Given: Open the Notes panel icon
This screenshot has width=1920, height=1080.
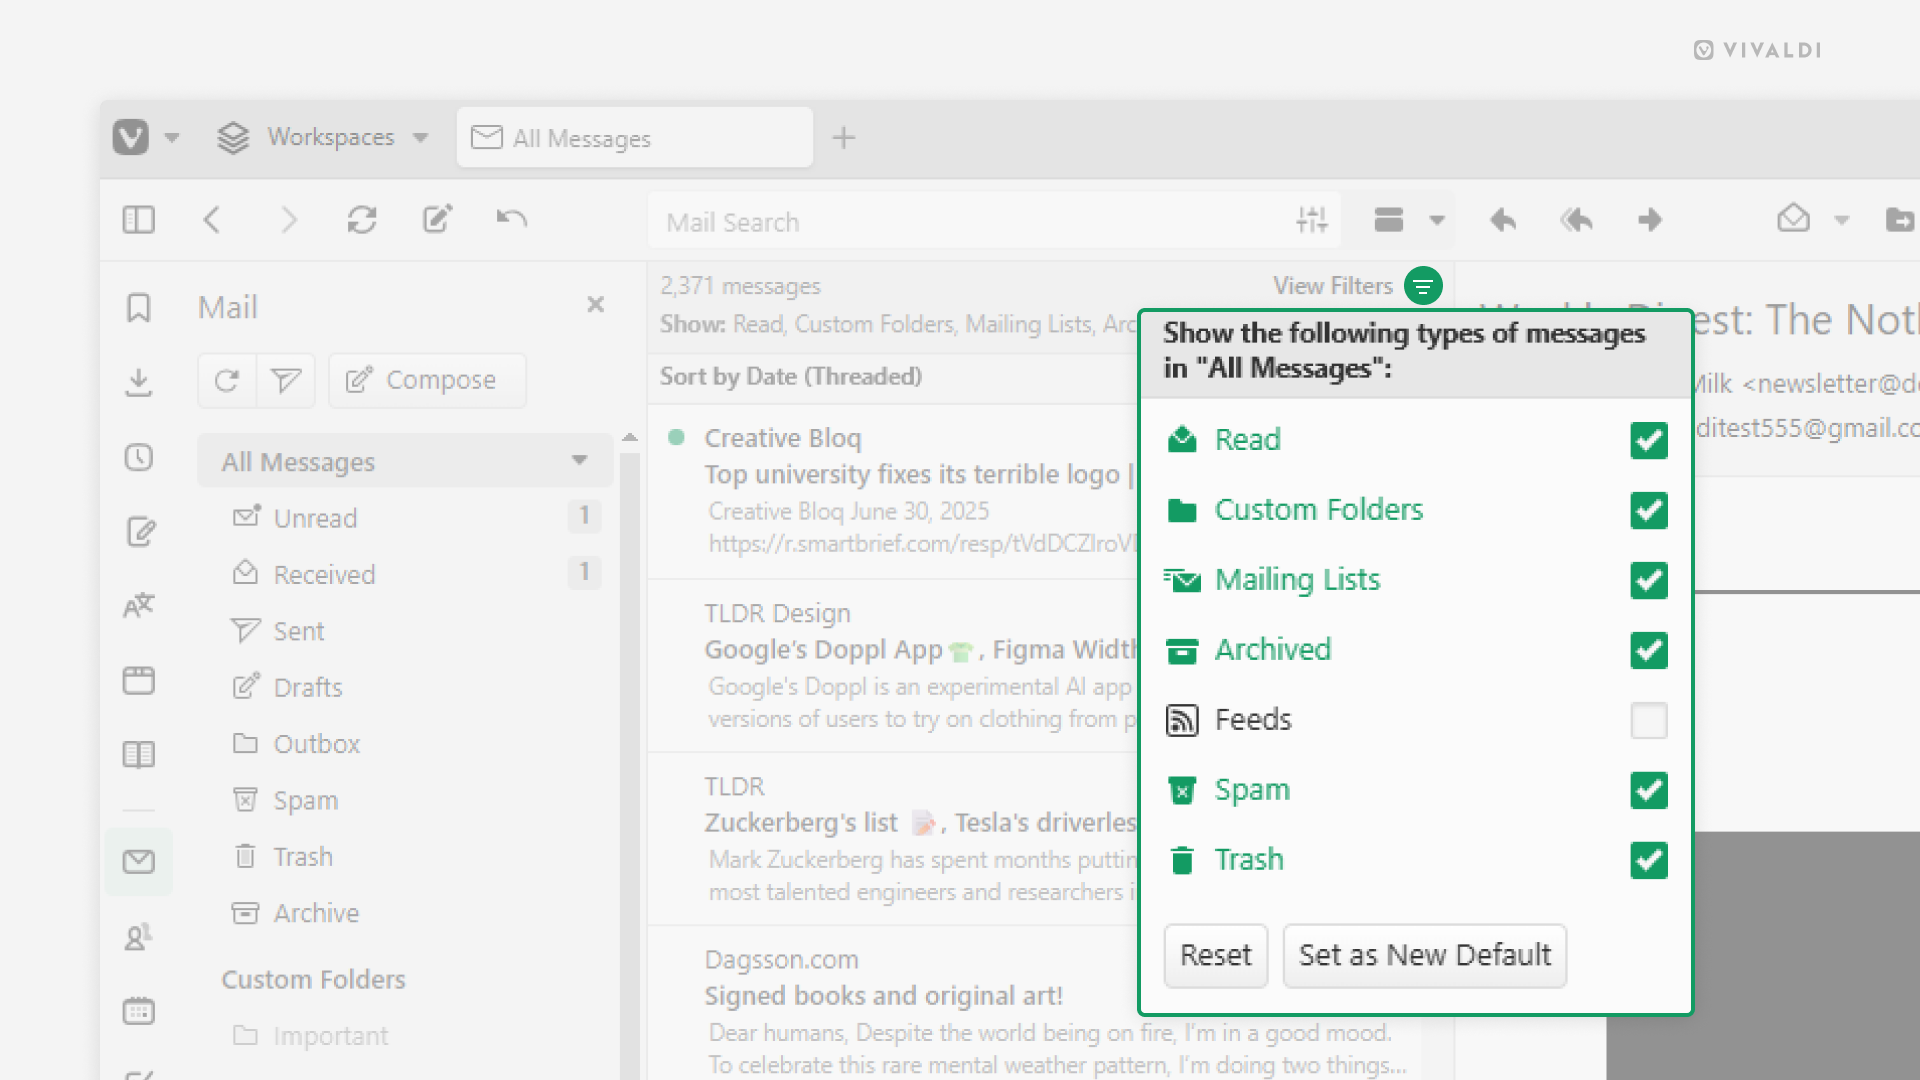Looking at the screenshot, I should click(x=141, y=531).
